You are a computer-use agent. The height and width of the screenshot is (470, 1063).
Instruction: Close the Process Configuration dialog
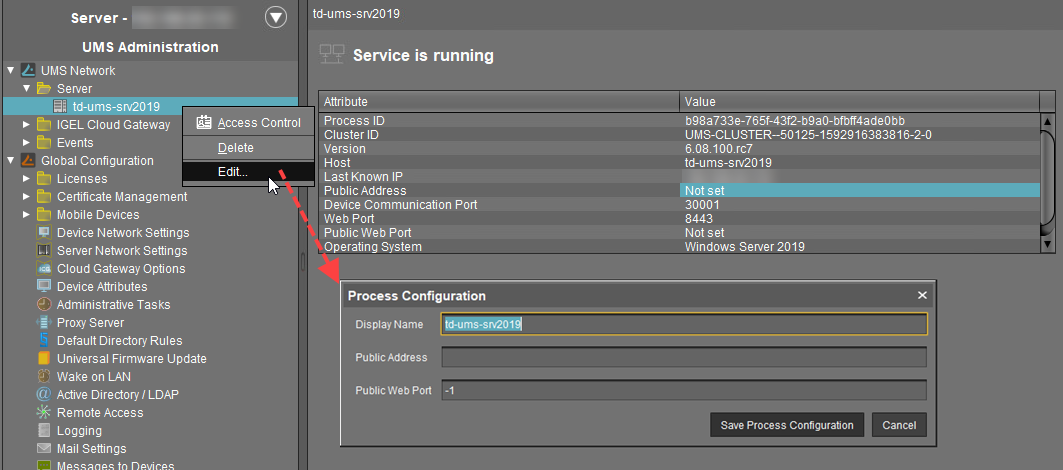click(922, 296)
